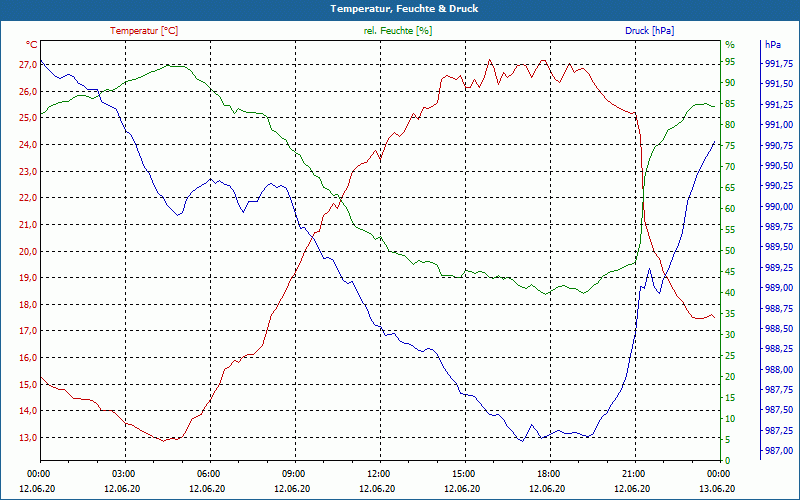Click the 15,0 temperature axis value
The height and width of the screenshot is (500, 800).
pyautogui.click(x=28, y=385)
